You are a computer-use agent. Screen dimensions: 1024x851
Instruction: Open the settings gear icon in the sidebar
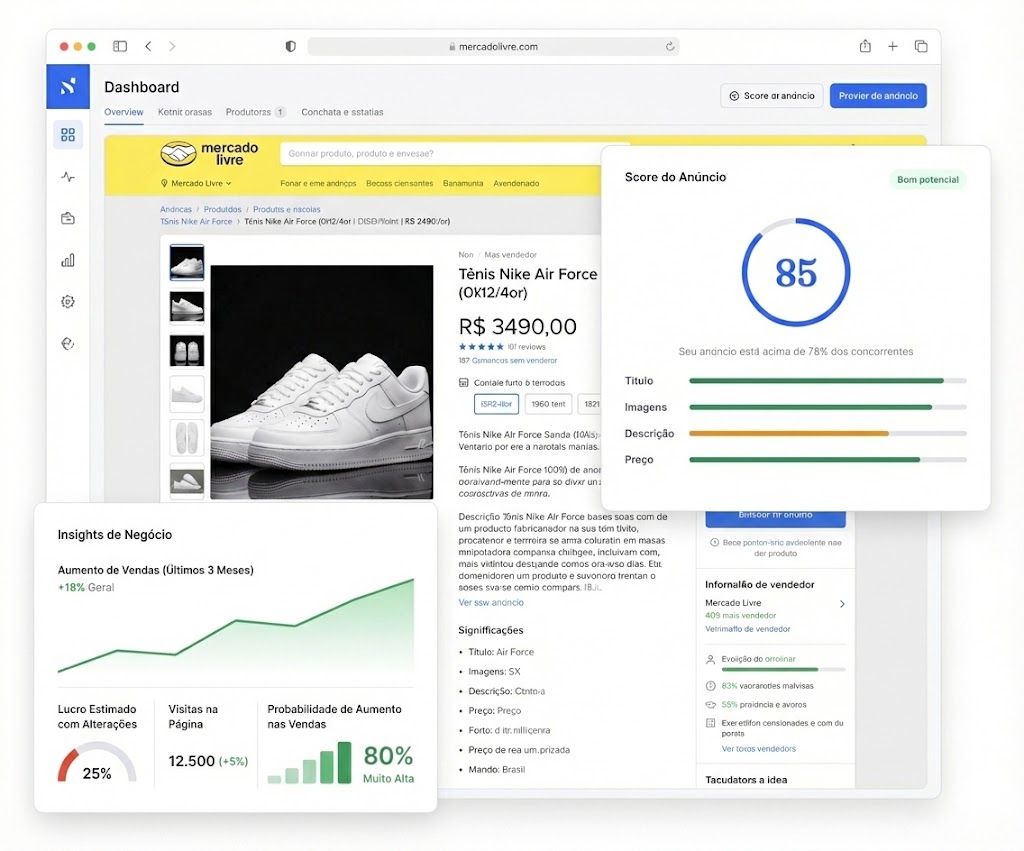click(x=67, y=301)
